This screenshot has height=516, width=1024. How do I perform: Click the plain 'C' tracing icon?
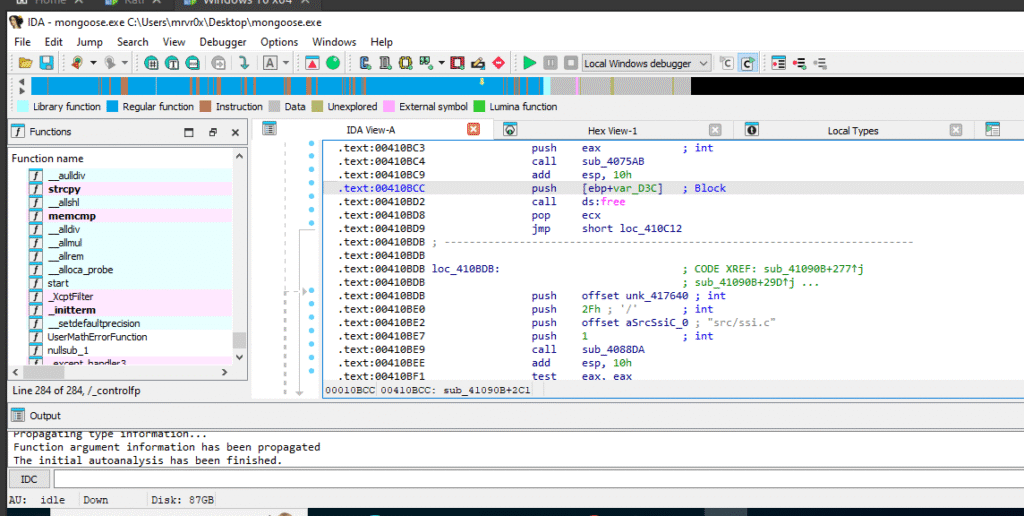[726, 63]
